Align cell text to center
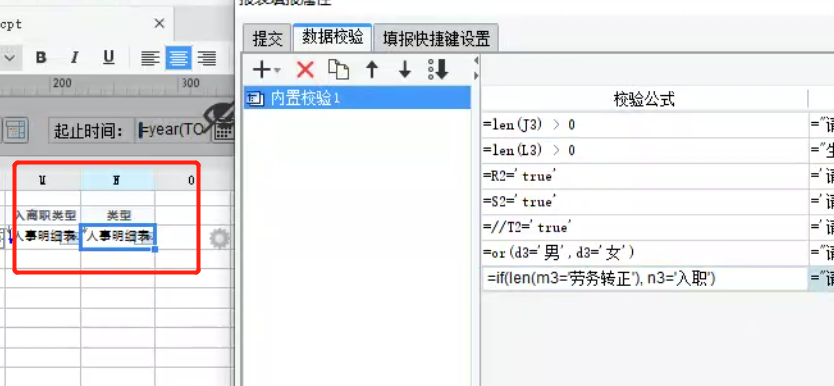Image resolution: width=834 pixels, height=386 pixels. tap(179, 58)
